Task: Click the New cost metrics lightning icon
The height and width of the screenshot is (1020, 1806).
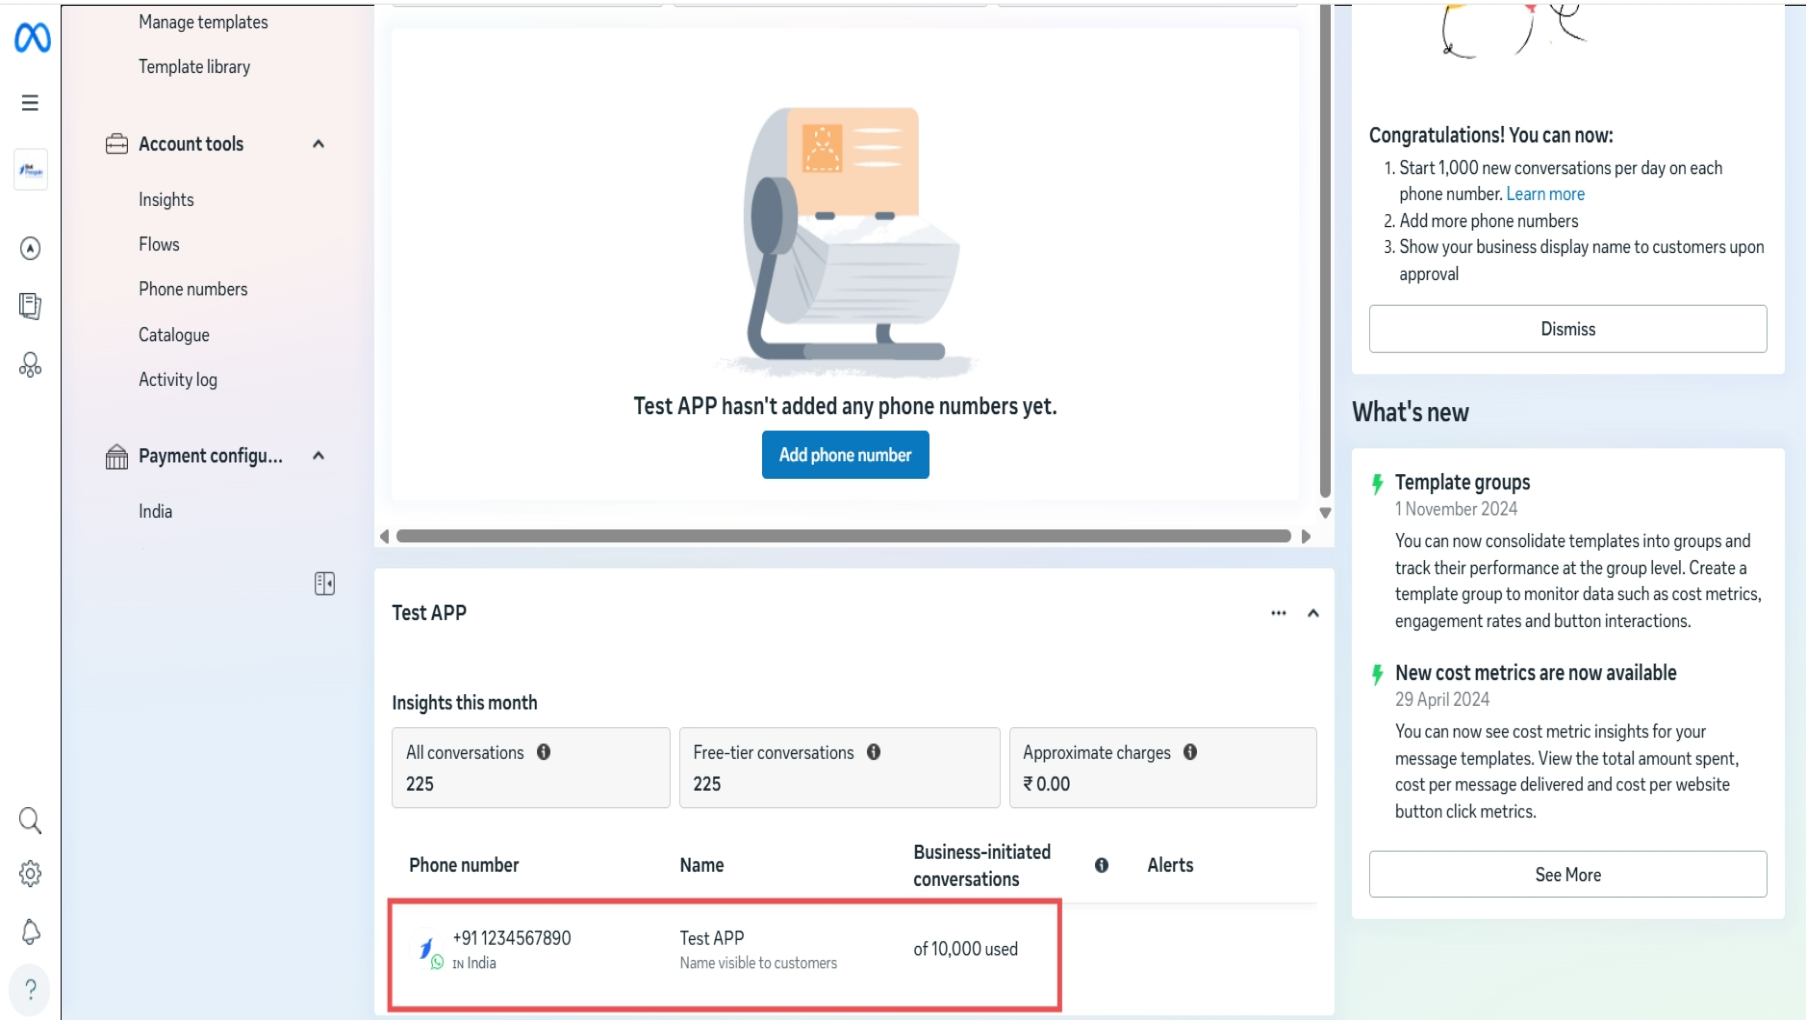Action: click(1377, 674)
